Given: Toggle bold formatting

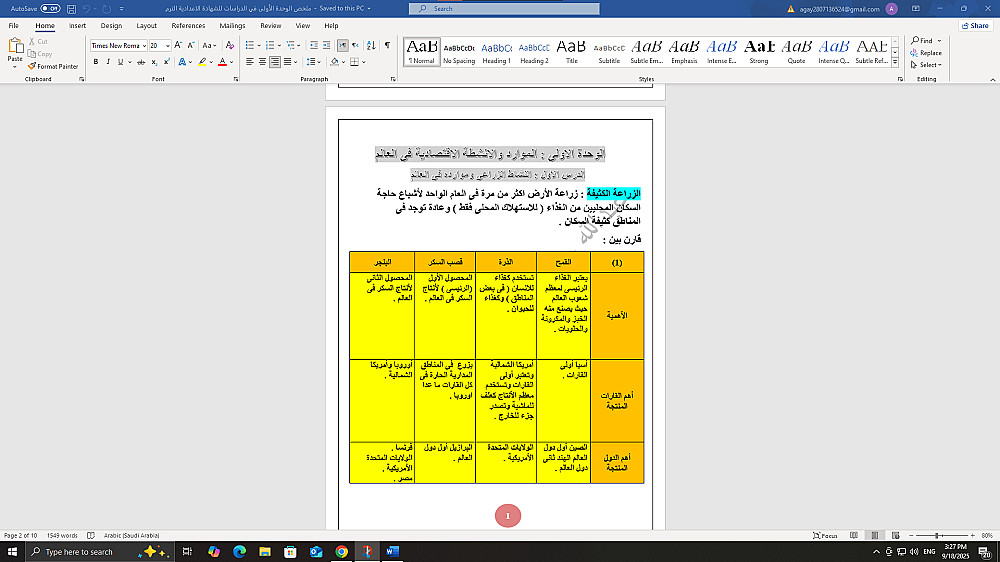Looking at the screenshot, I should pyautogui.click(x=96, y=62).
